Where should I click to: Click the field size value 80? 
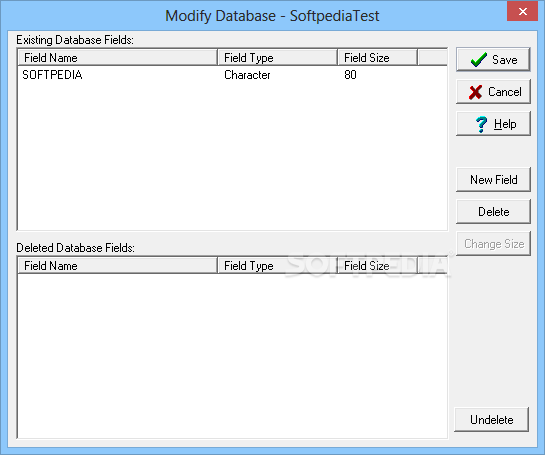[350, 75]
